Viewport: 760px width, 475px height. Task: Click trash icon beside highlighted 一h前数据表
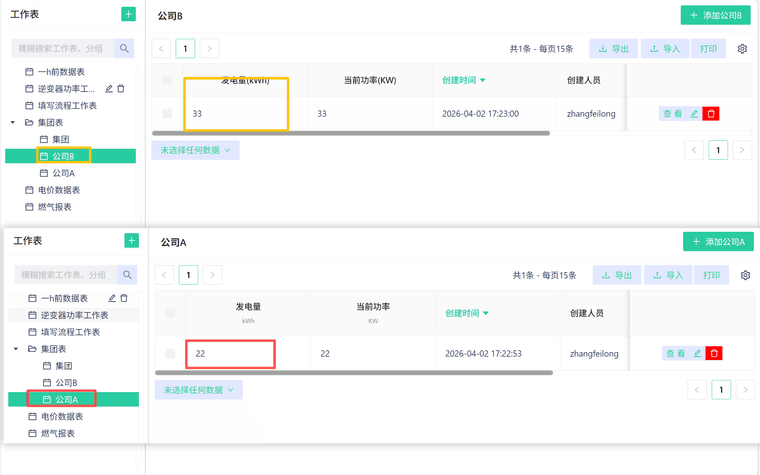pos(124,298)
